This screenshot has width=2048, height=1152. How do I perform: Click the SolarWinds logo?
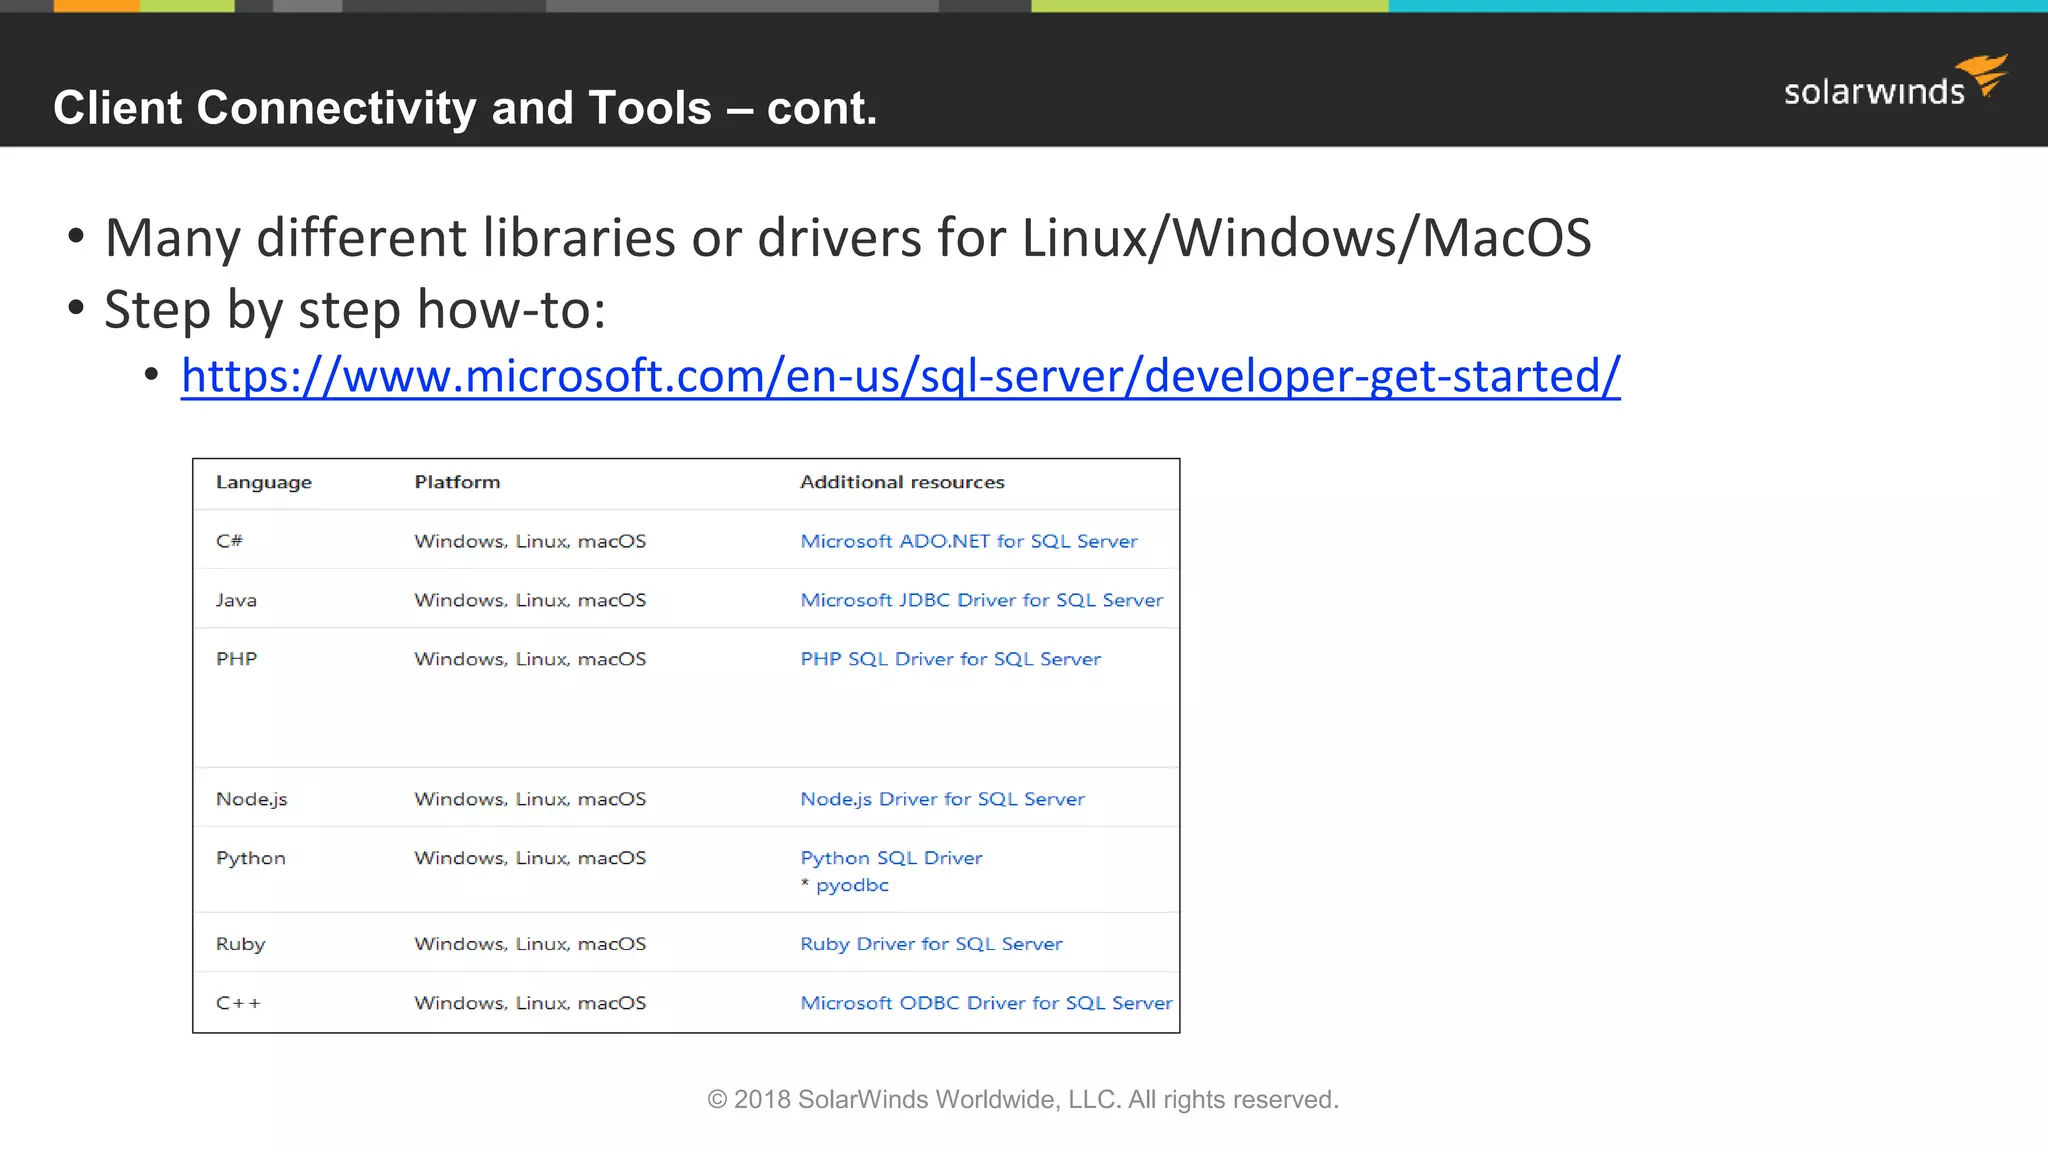pos(1896,82)
